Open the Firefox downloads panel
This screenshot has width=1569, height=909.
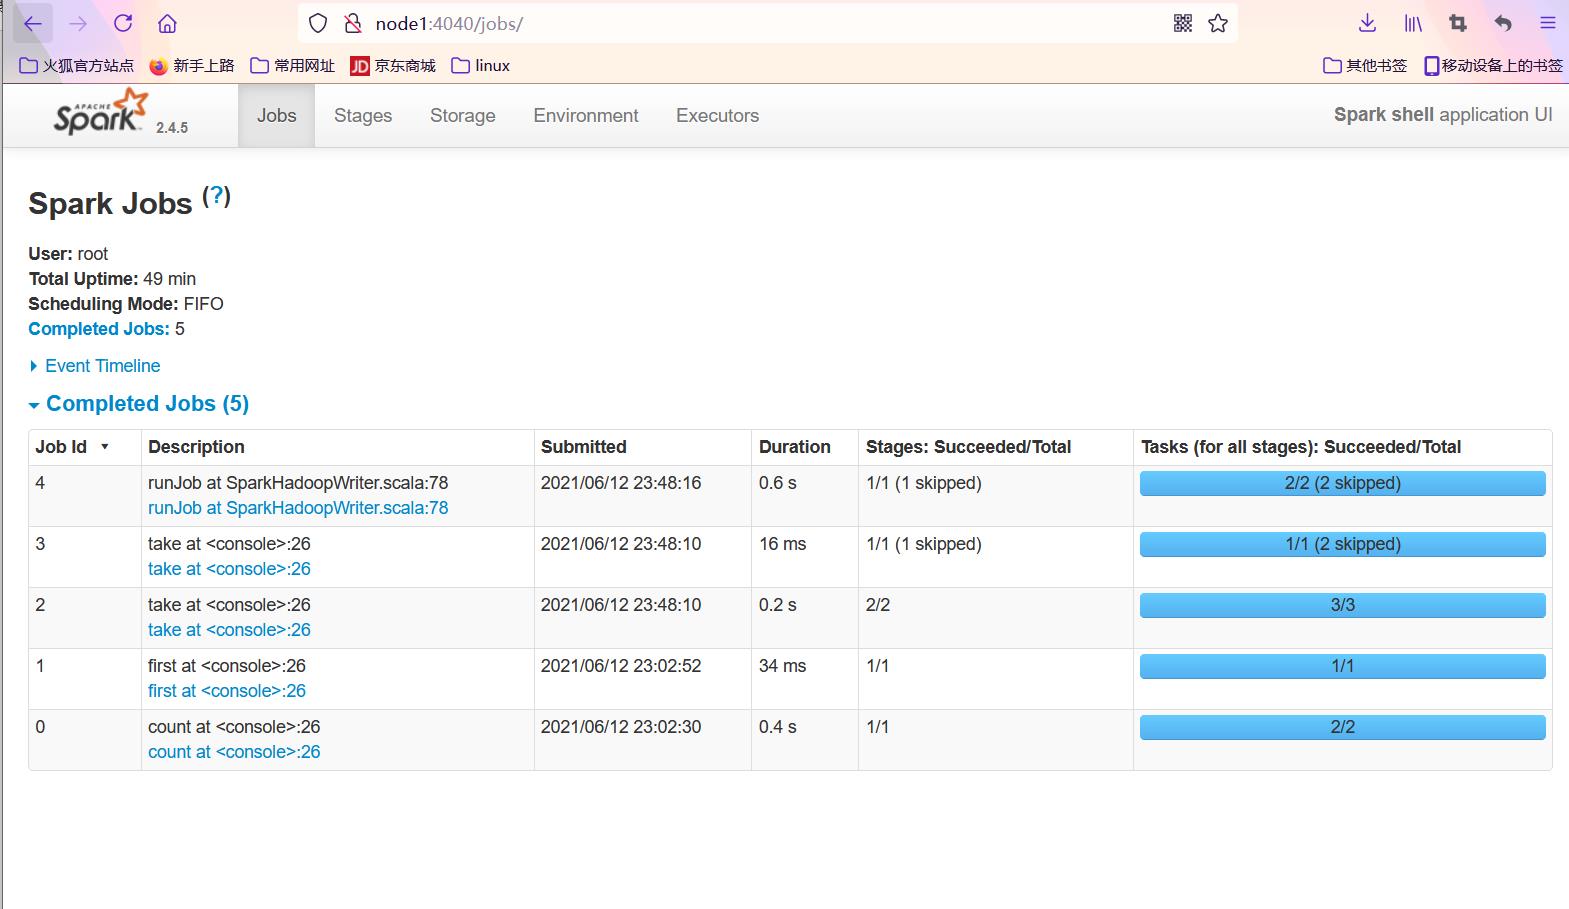[x=1368, y=23]
